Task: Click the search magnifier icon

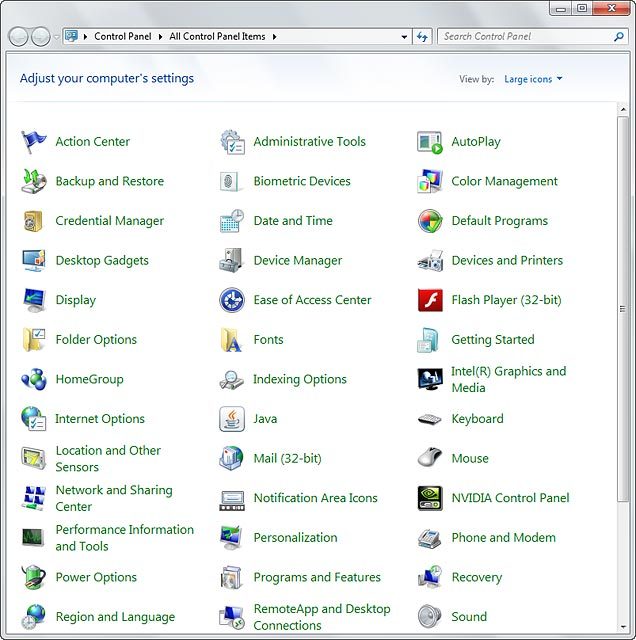Action: 619,37
